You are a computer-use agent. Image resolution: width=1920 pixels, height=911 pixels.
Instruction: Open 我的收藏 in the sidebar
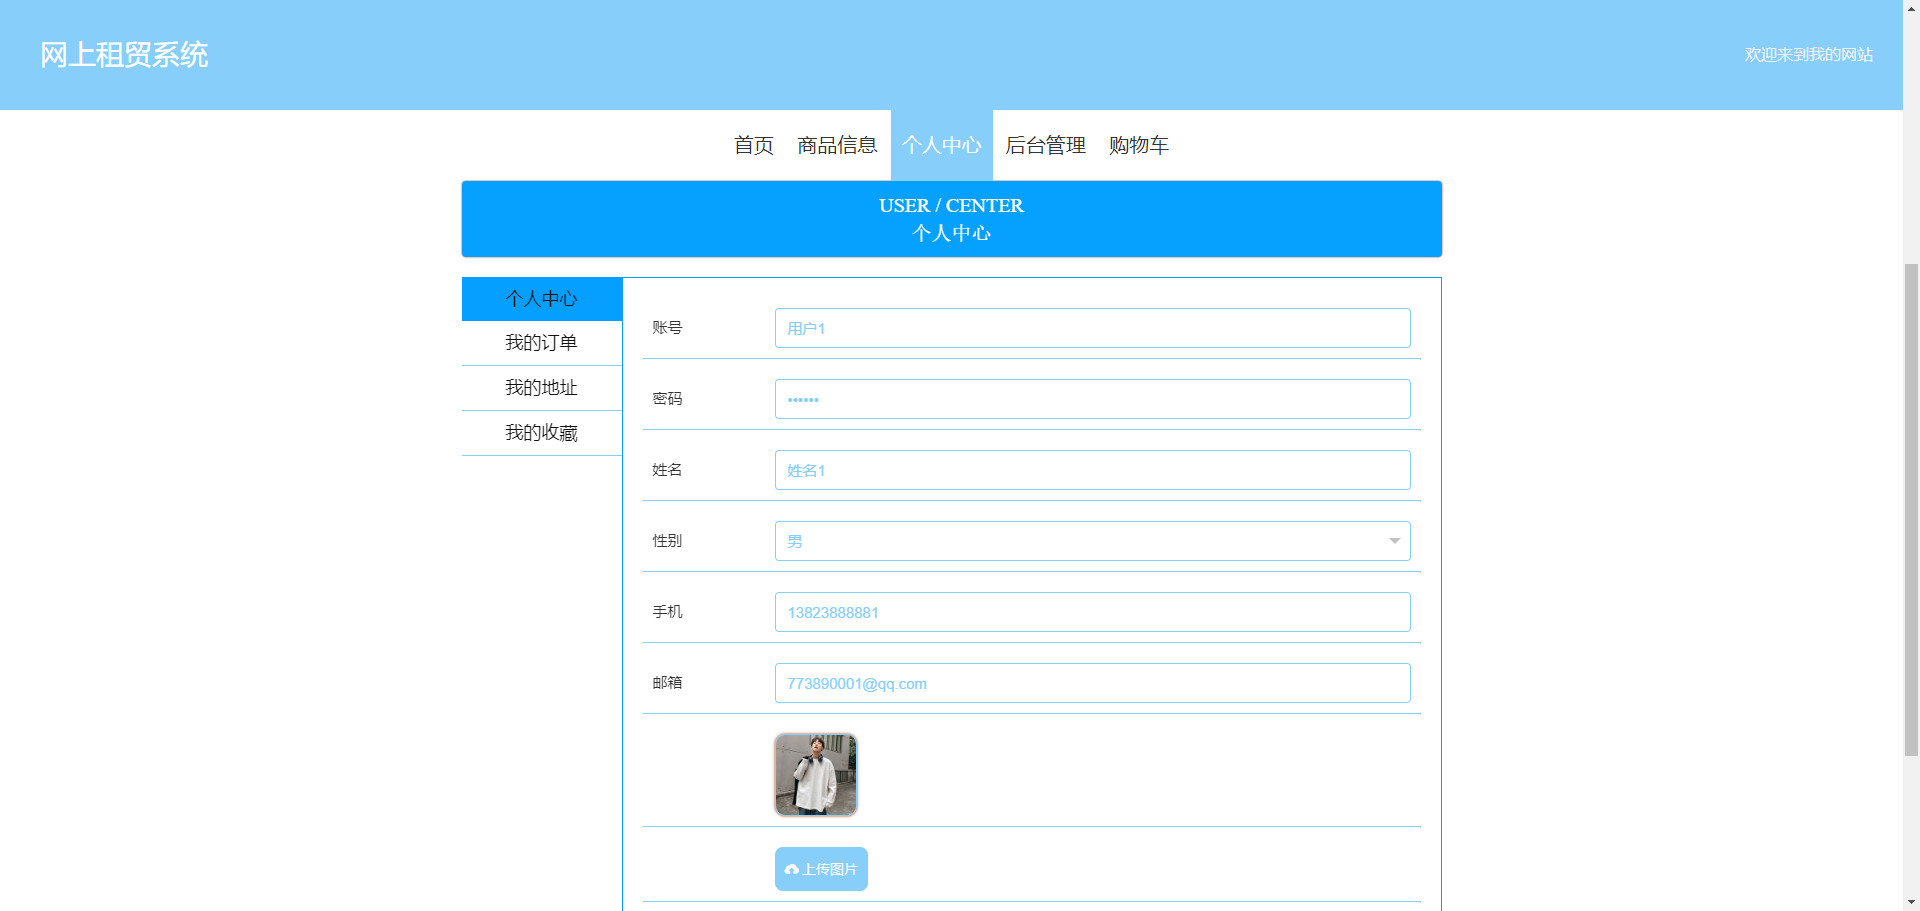(x=542, y=433)
